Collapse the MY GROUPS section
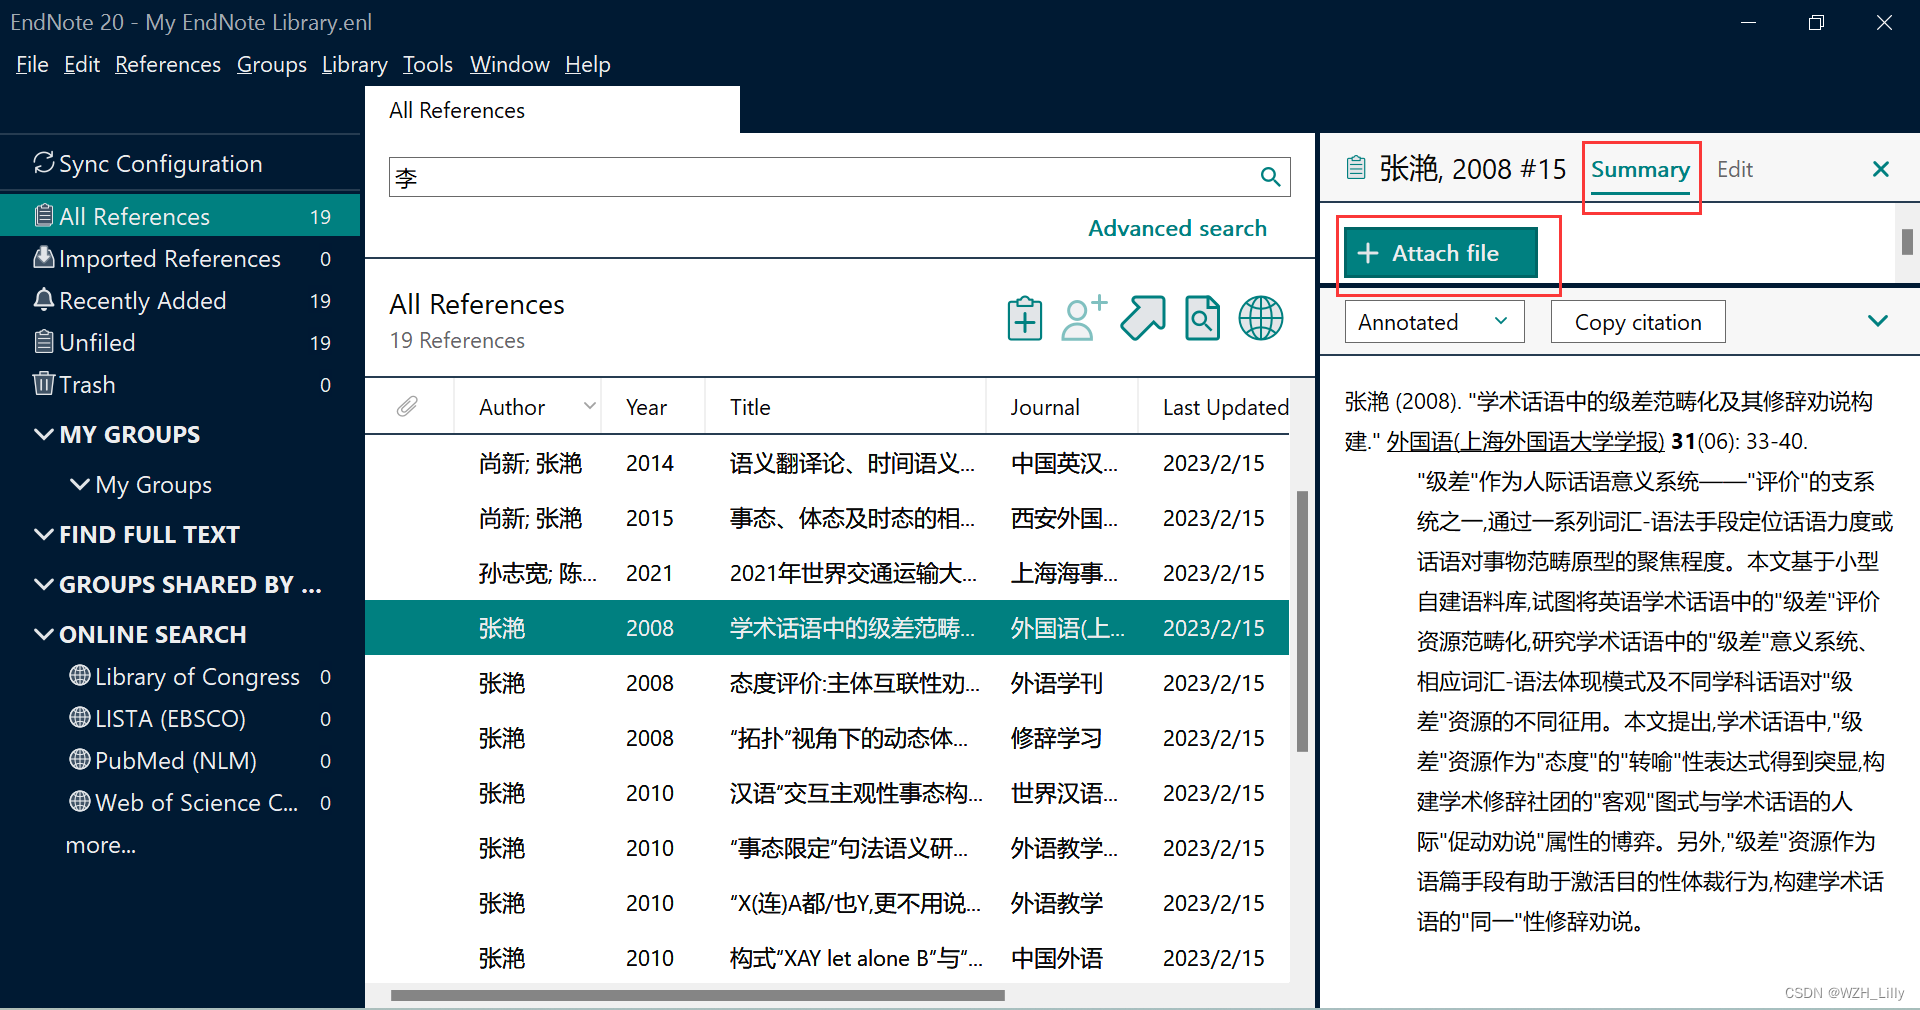The height and width of the screenshot is (1010, 1920). [x=43, y=434]
